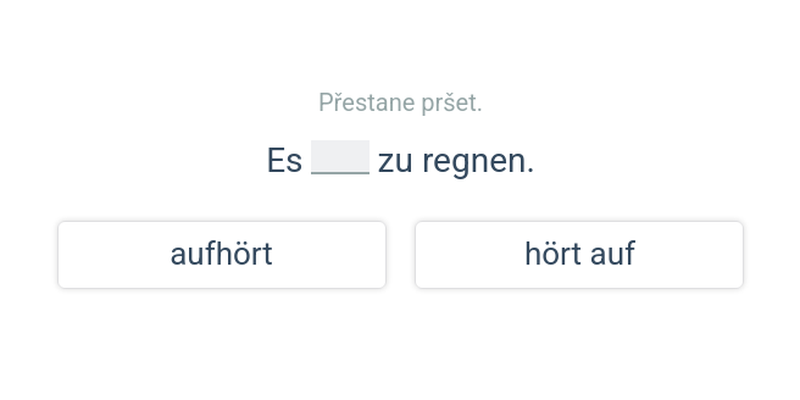Image resolution: width=800 pixels, height=400 pixels.
Task: Select the answer "aufhört"
Action: point(221,255)
